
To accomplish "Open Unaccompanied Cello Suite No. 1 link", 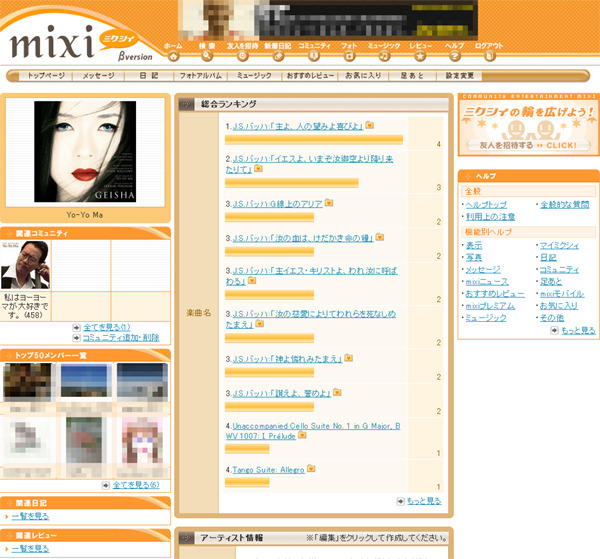I will coord(313,431).
